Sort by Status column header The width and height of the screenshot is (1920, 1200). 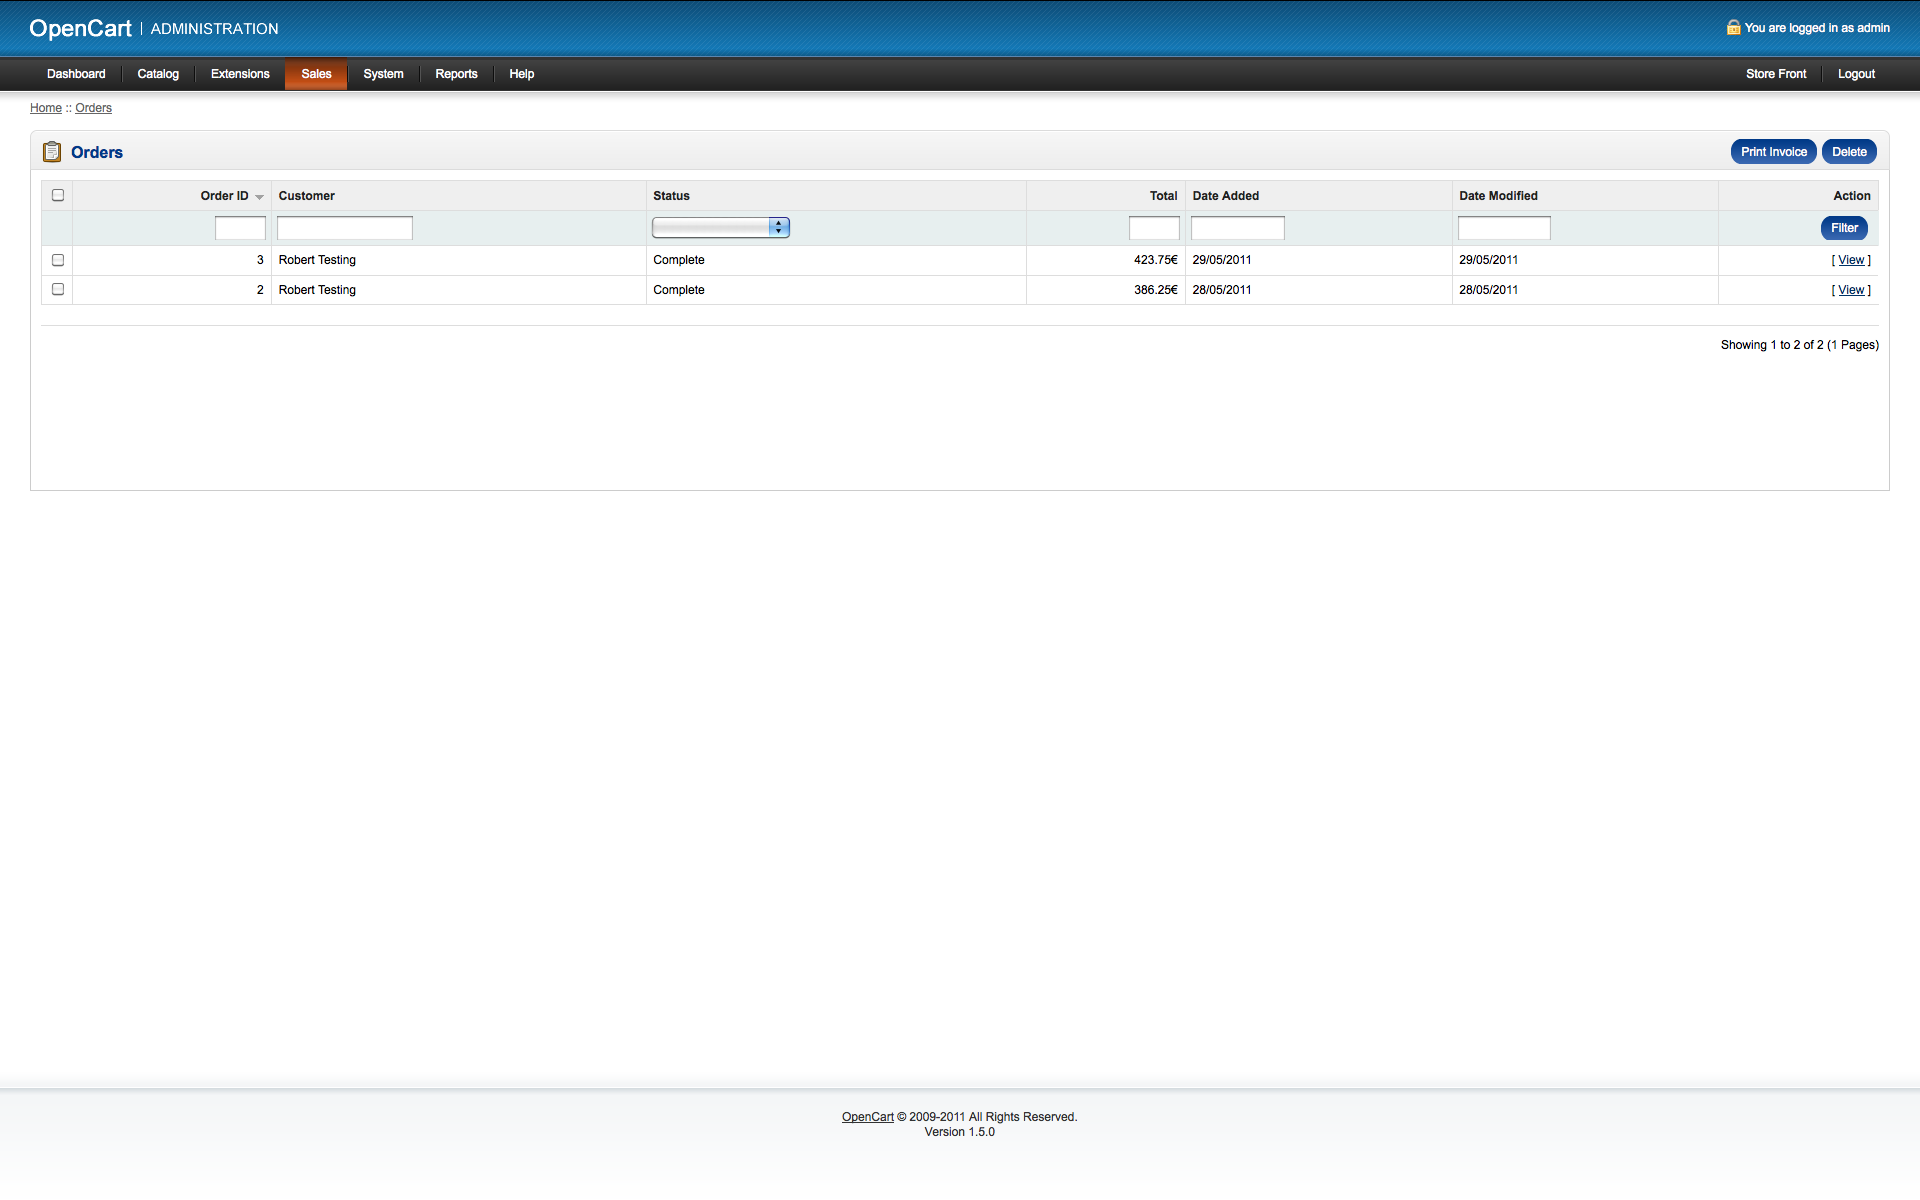(x=671, y=196)
